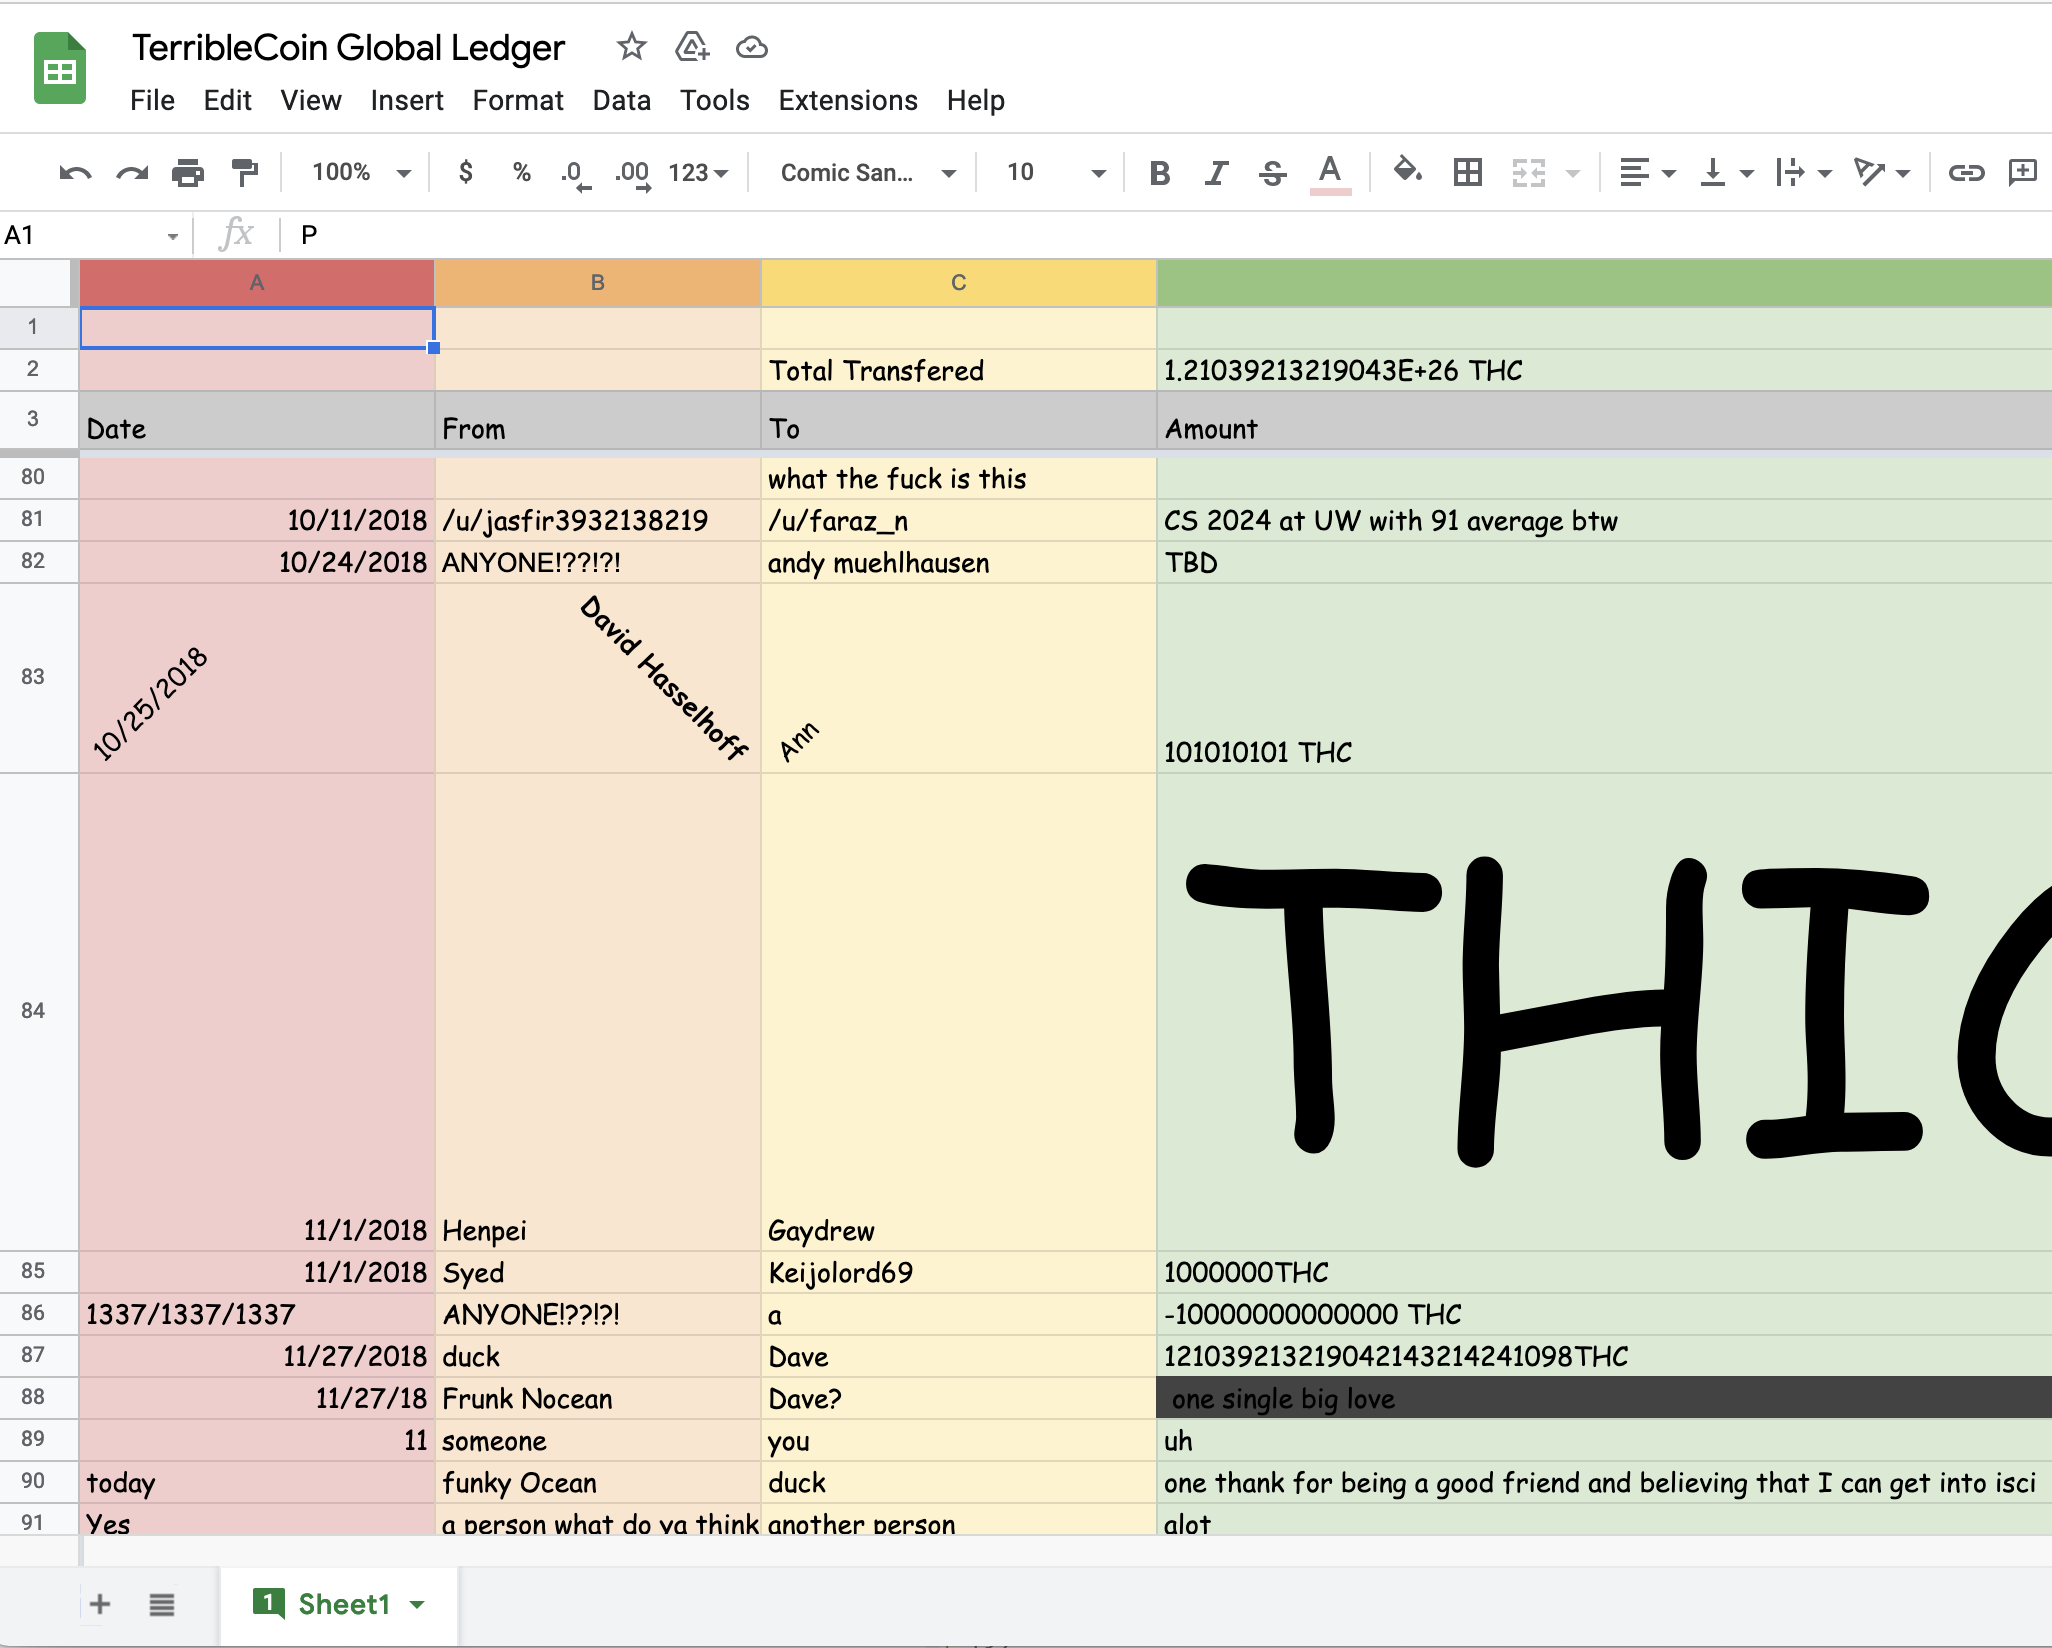This screenshot has width=2052, height=1648.
Task: Open the File menu
Action: (x=152, y=100)
